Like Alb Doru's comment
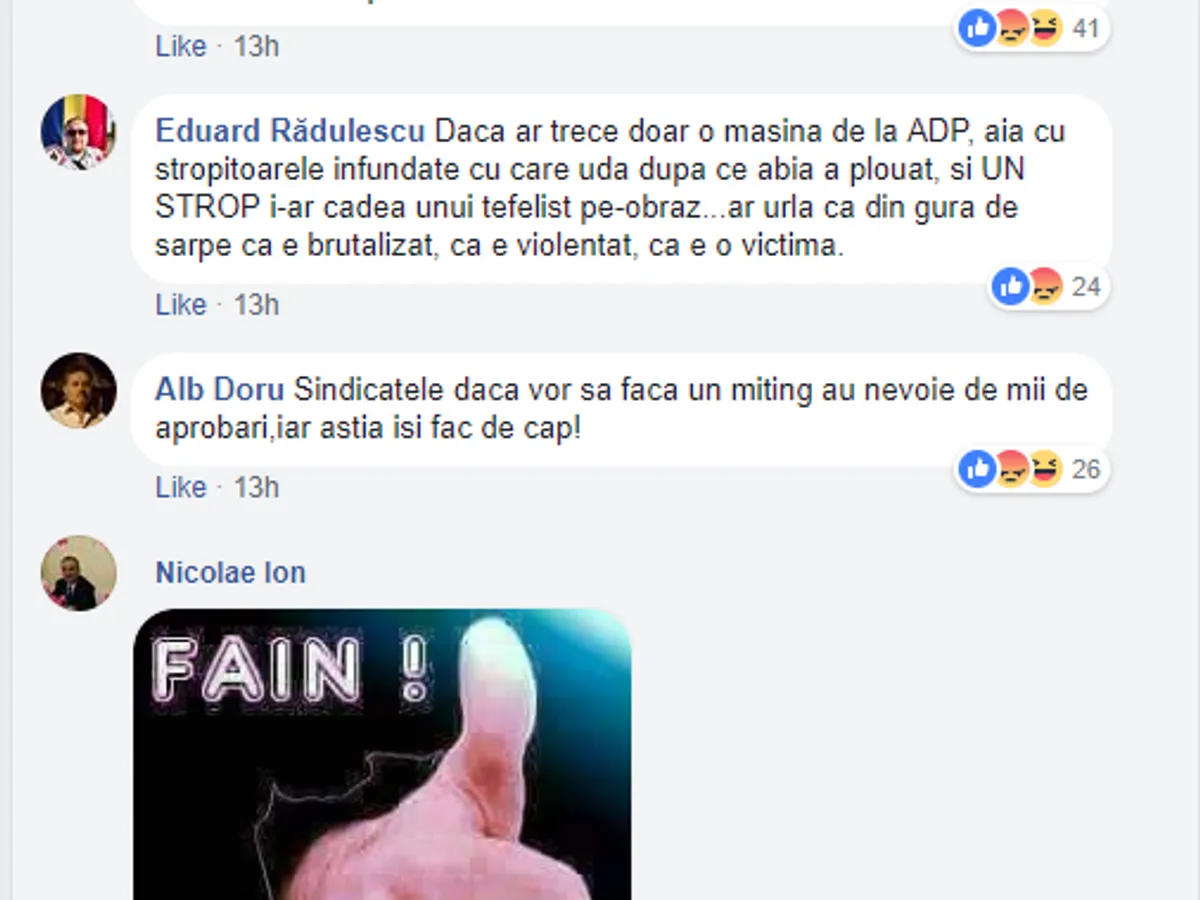 (181, 487)
